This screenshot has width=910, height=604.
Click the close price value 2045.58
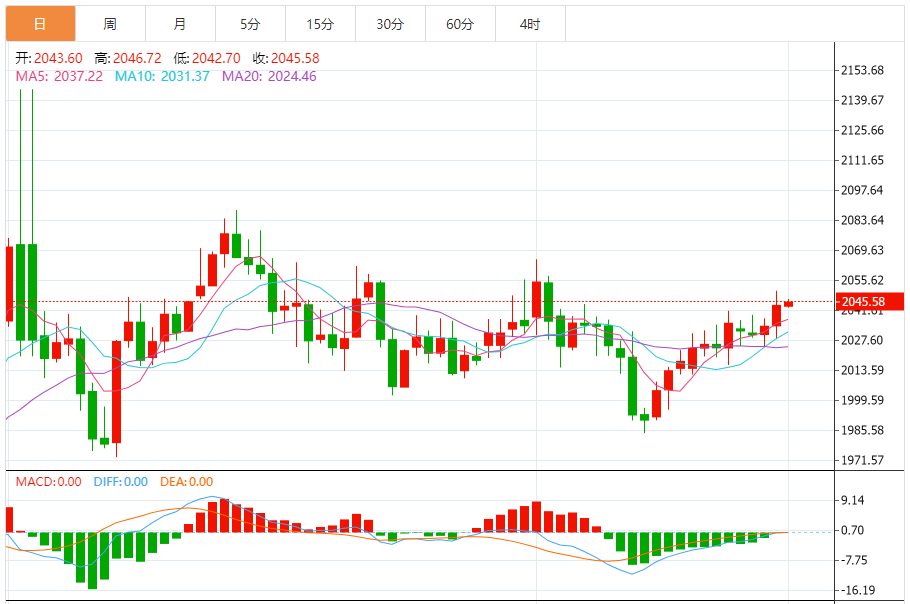coord(295,59)
